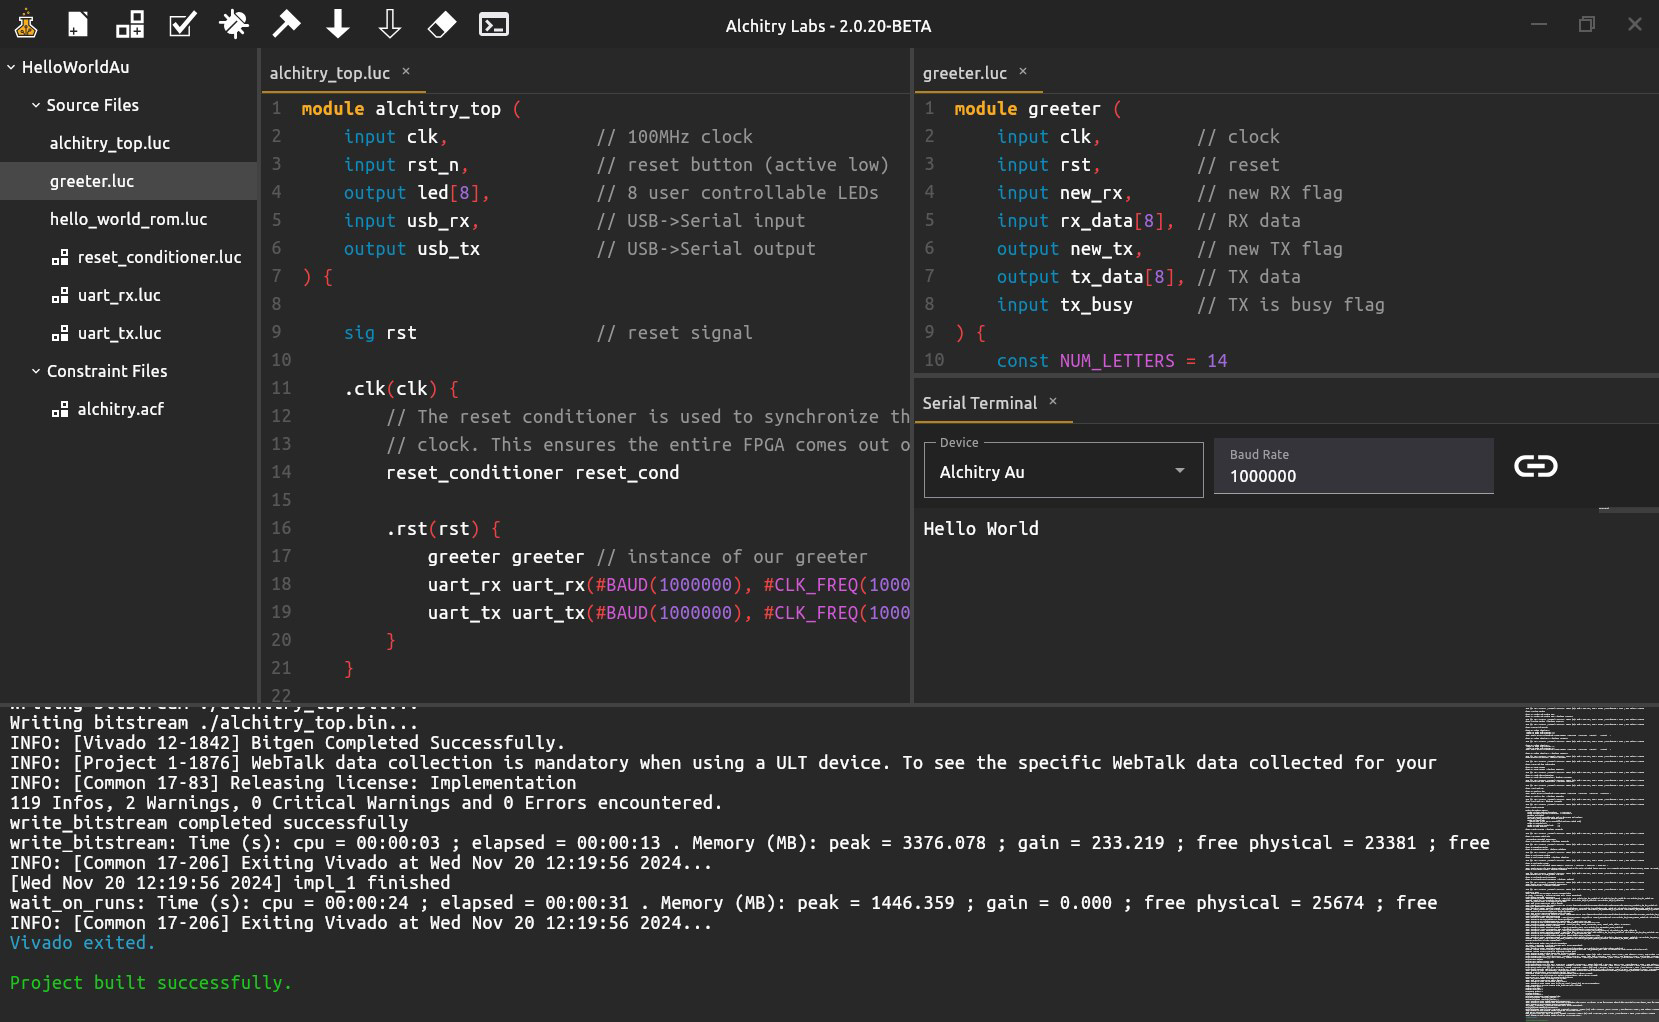The height and width of the screenshot is (1022, 1659).
Task: Click 'input rx_data[8],' line in greeter.luc
Action: [x=1085, y=220]
